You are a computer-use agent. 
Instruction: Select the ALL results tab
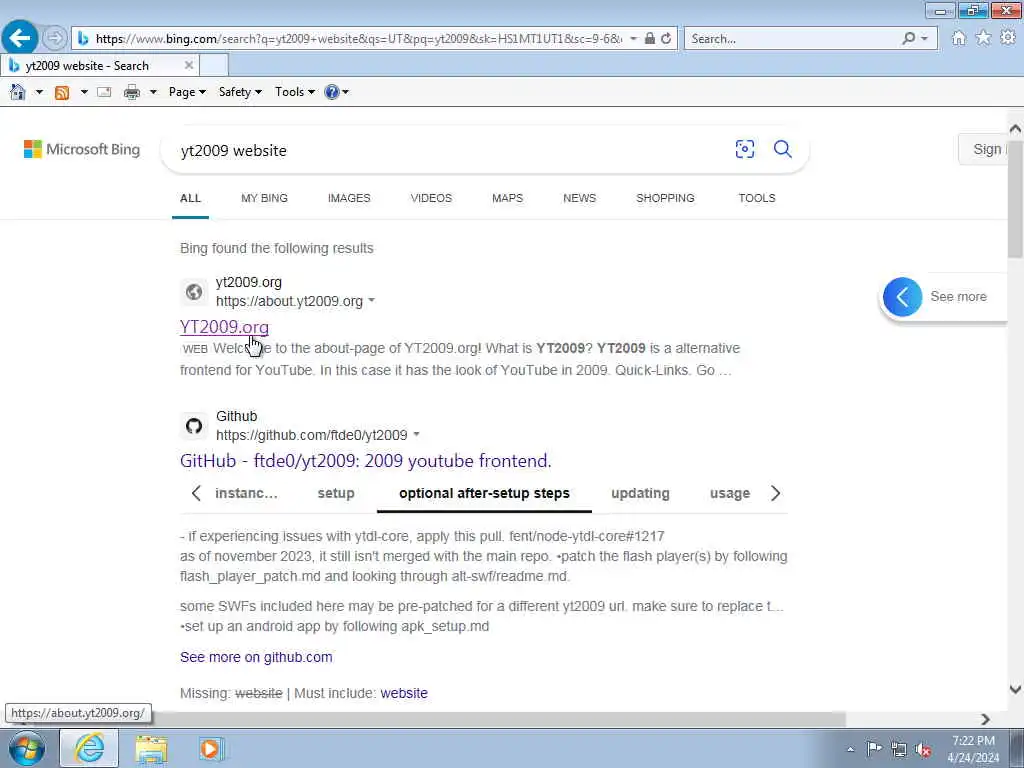[190, 198]
